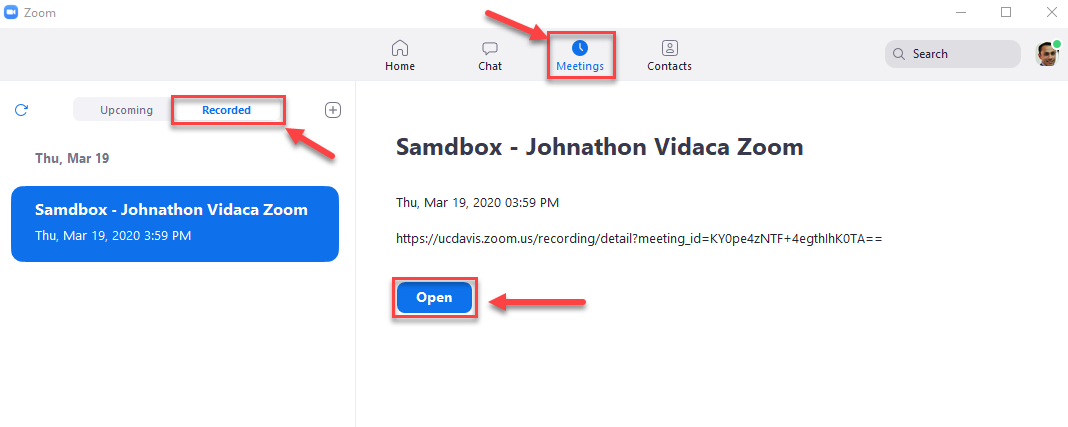The height and width of the screenshot is (427, 1068).
Task: Click the blue Open button
Action: pyautogui.click(x=435, y=298)
